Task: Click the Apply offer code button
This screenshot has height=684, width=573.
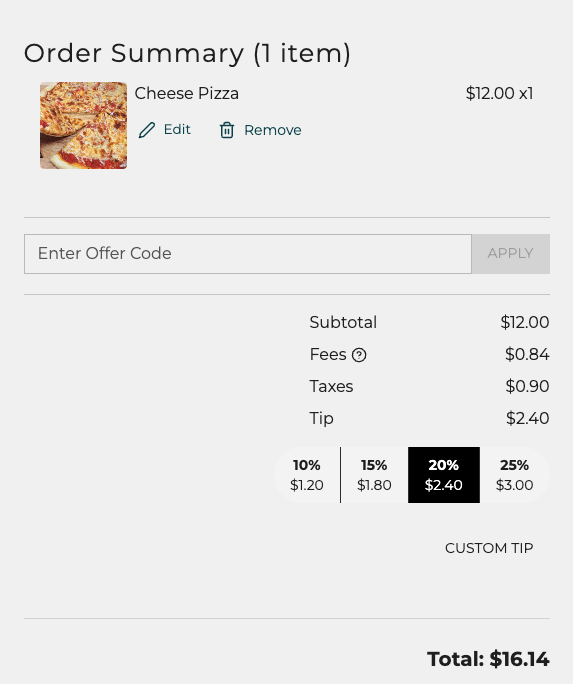Action: (x=511, y=254)
